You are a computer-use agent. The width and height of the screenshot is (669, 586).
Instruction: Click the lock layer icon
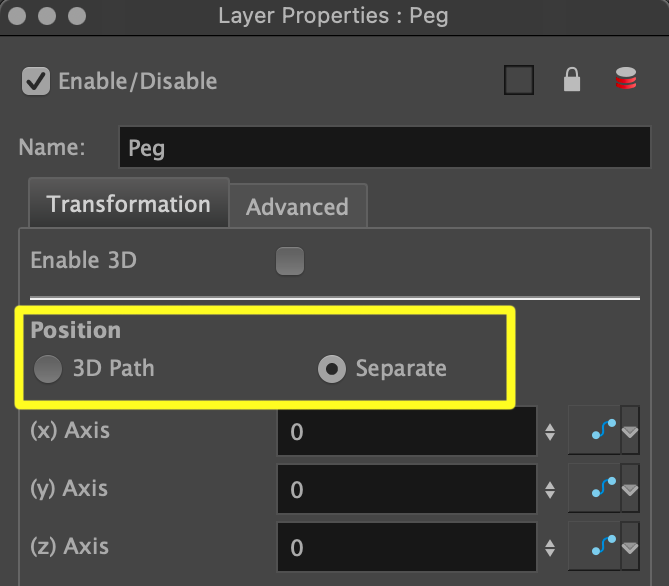pos(572,81)
